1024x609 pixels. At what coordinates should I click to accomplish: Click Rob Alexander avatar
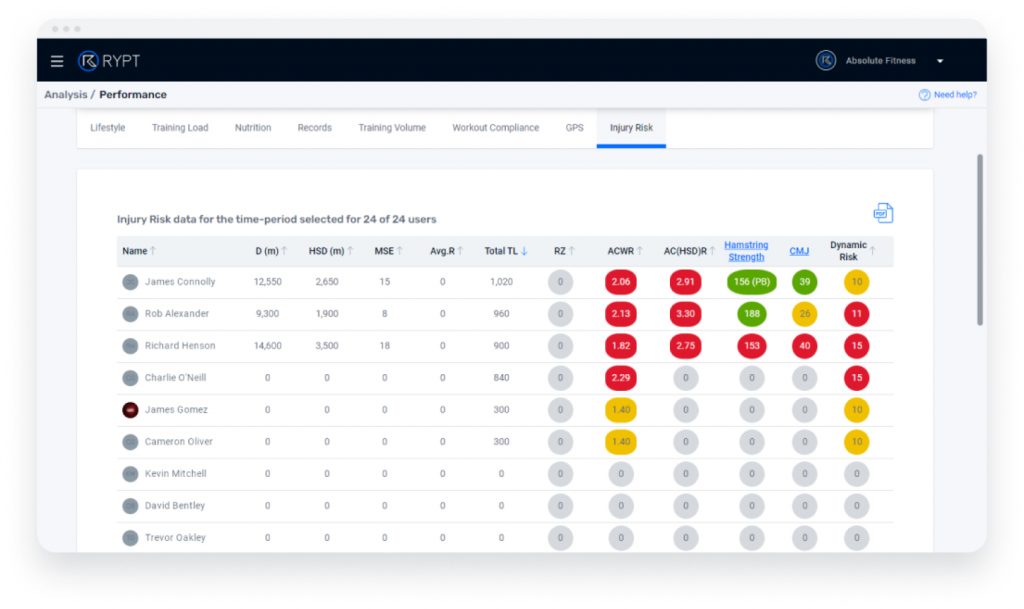[131, 314]
